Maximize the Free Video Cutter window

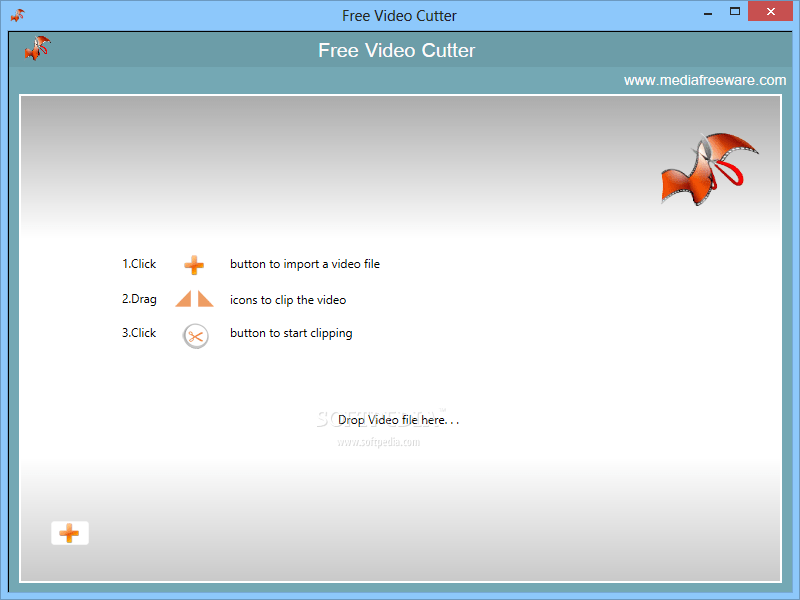click(733, 12)
